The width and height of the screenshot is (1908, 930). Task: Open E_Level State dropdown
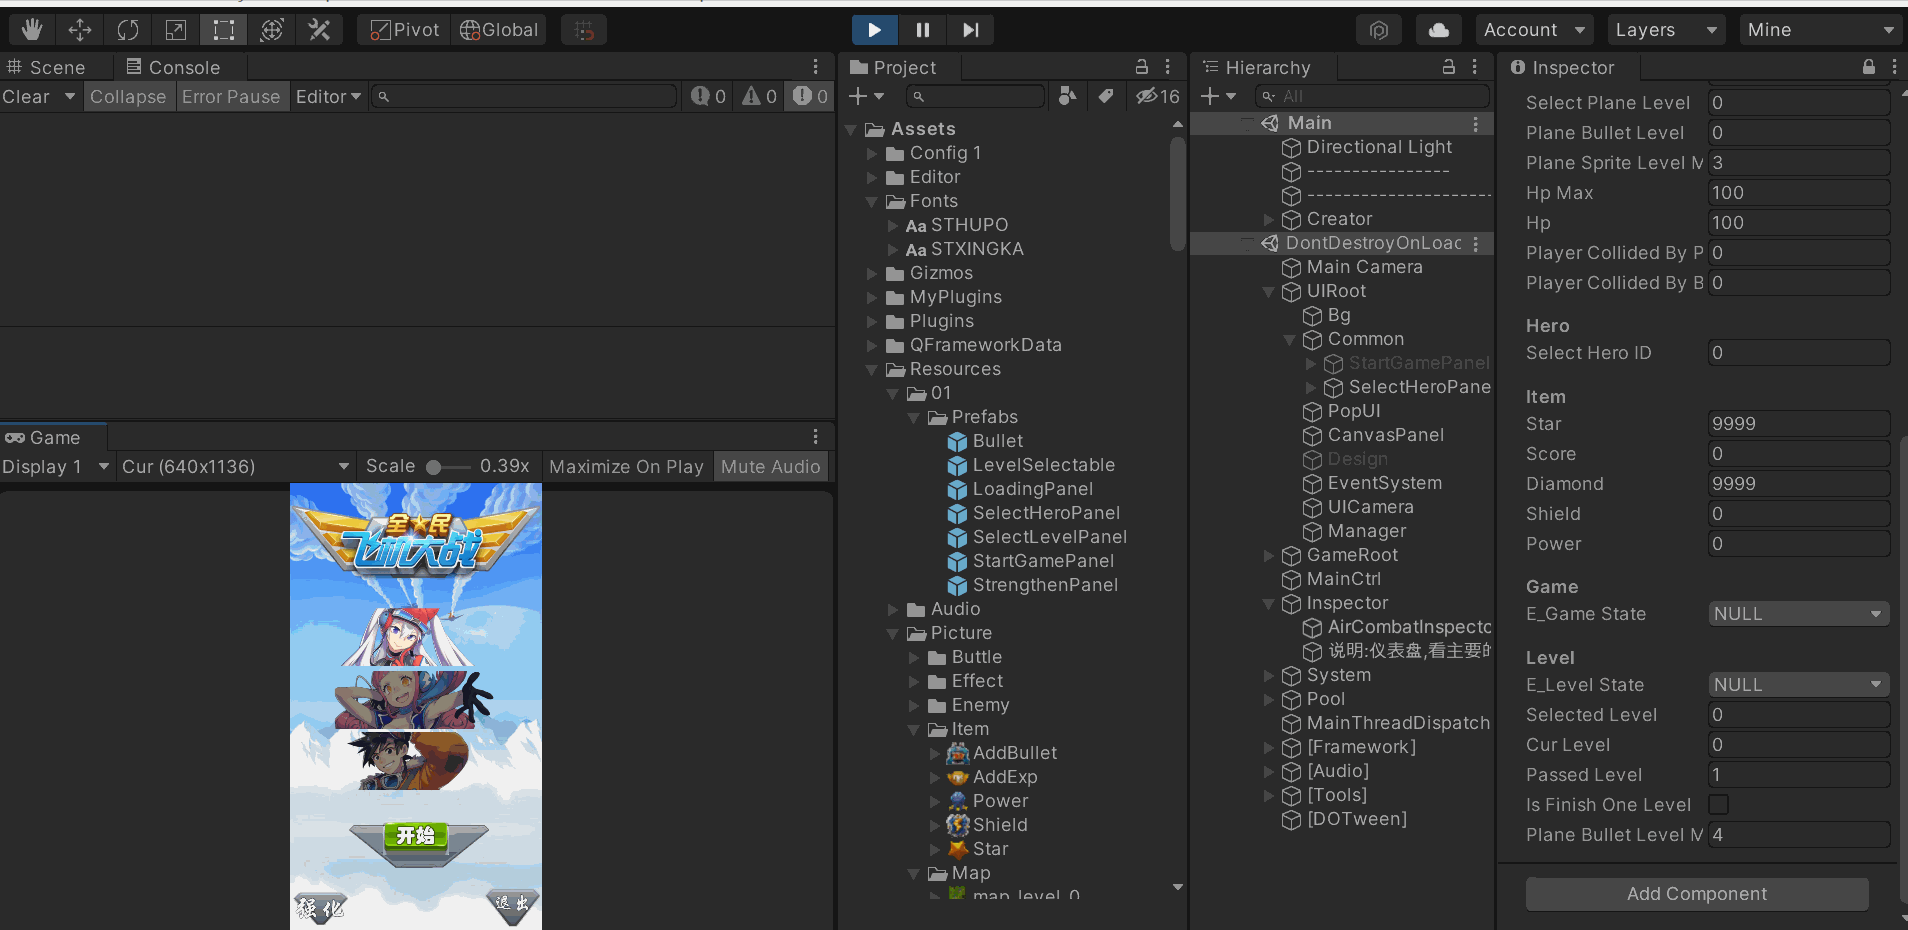(1799, 685)
